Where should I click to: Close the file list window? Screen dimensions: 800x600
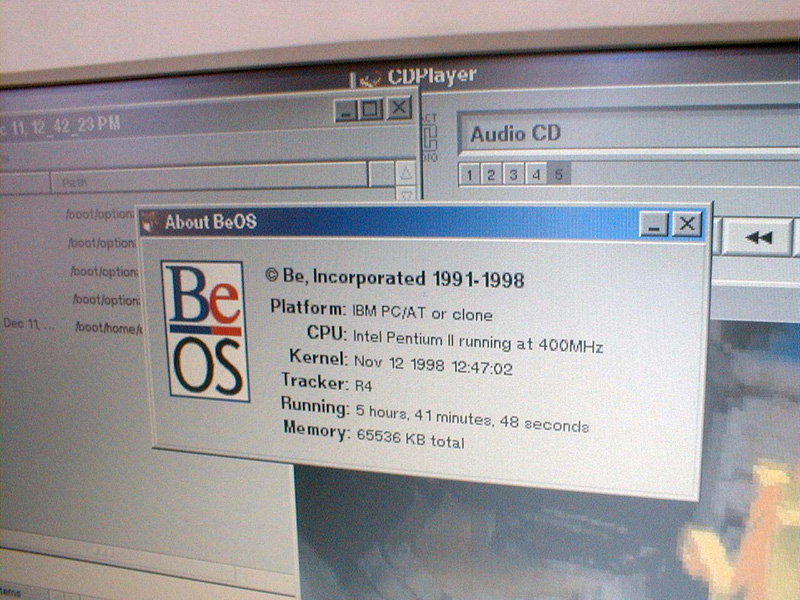pyautogui.click(x=398, y=107)
